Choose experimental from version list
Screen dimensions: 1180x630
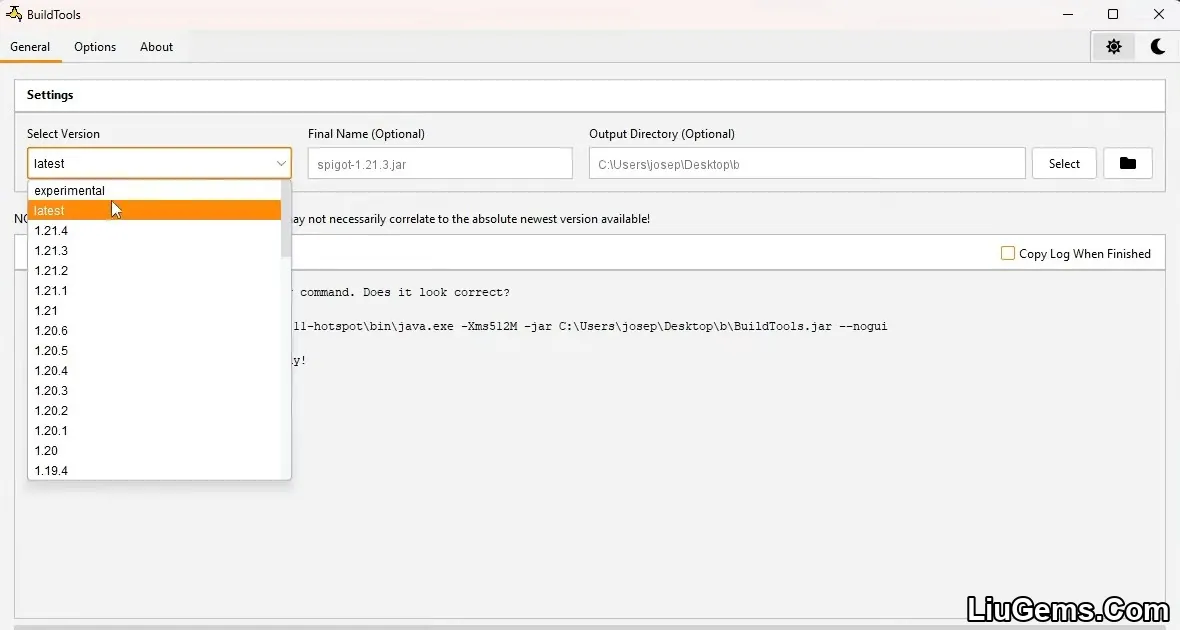154,190
